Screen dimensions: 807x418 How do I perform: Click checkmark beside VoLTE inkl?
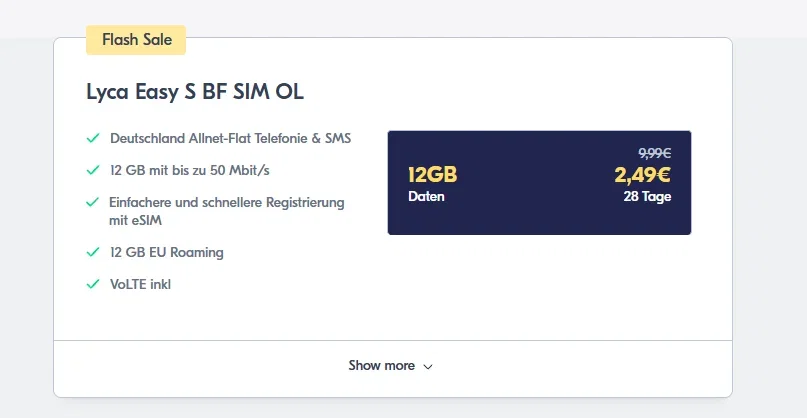pyautogui.click(x=93, y=284)
